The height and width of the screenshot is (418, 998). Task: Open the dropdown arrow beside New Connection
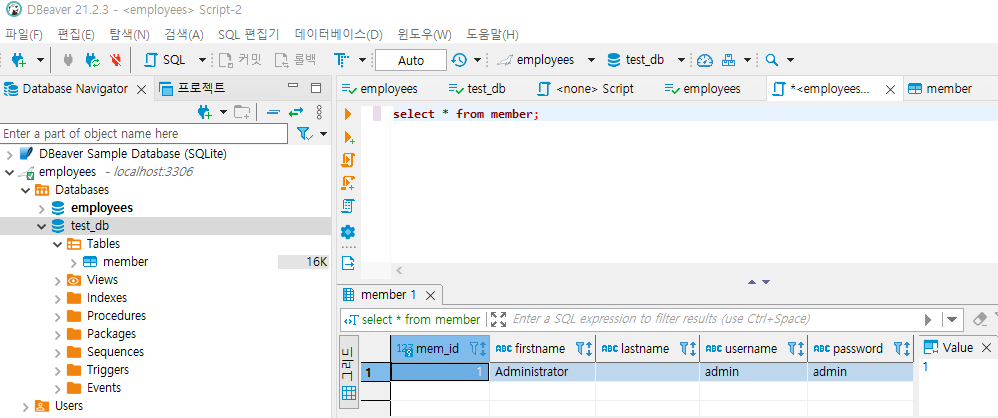pos(40,60)
